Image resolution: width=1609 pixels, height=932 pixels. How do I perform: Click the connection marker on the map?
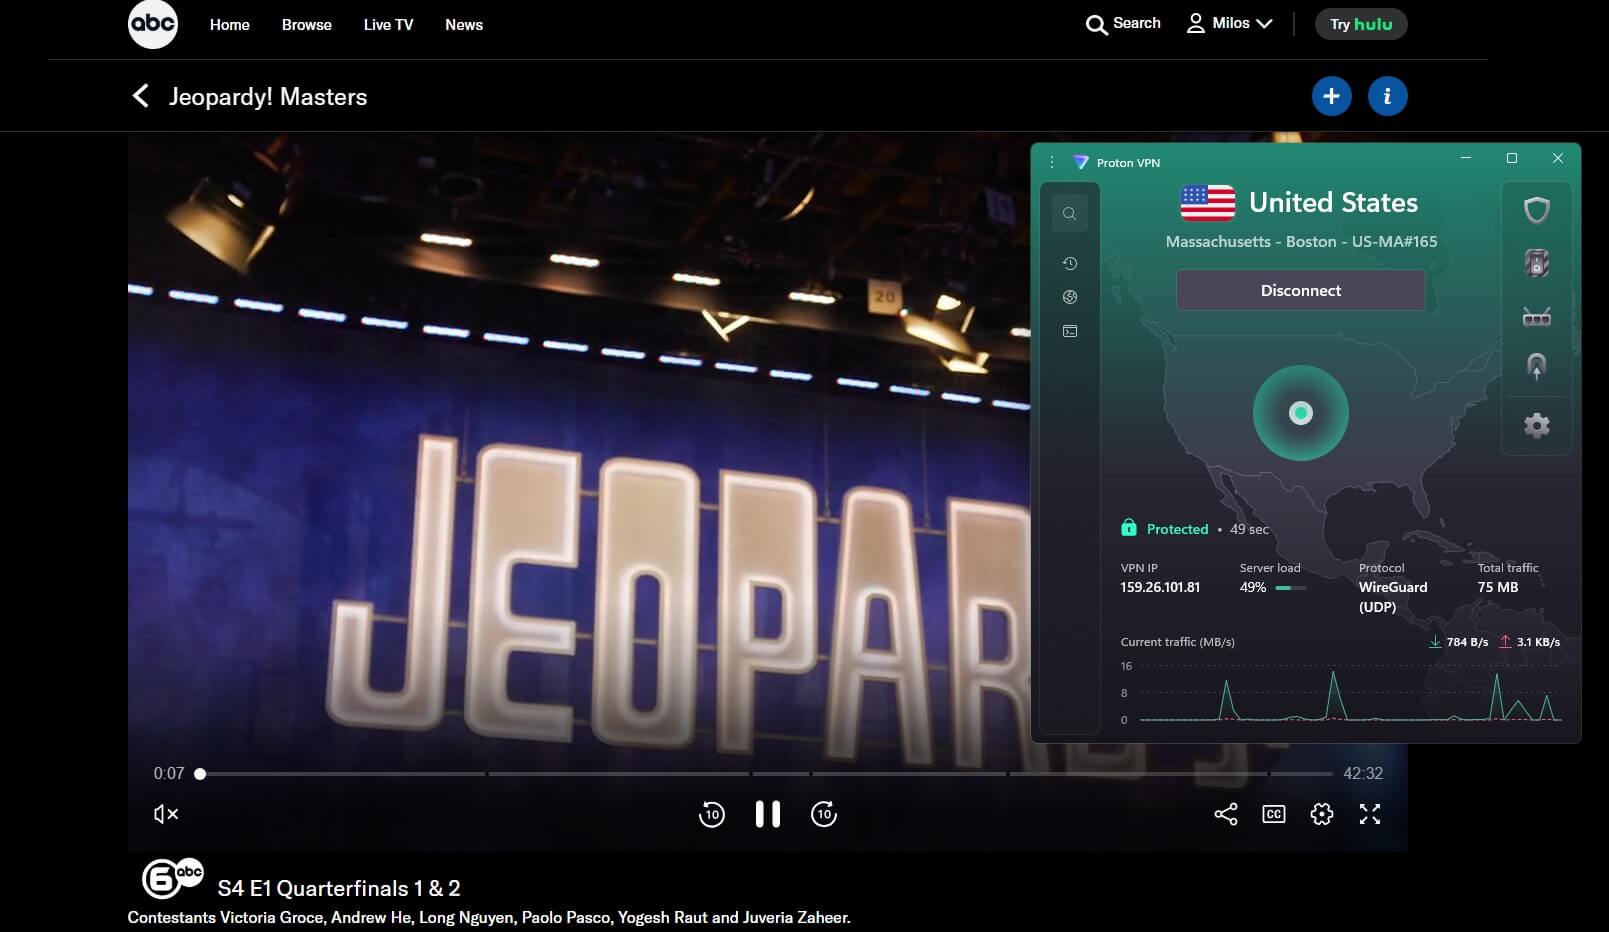[1301, 413]
